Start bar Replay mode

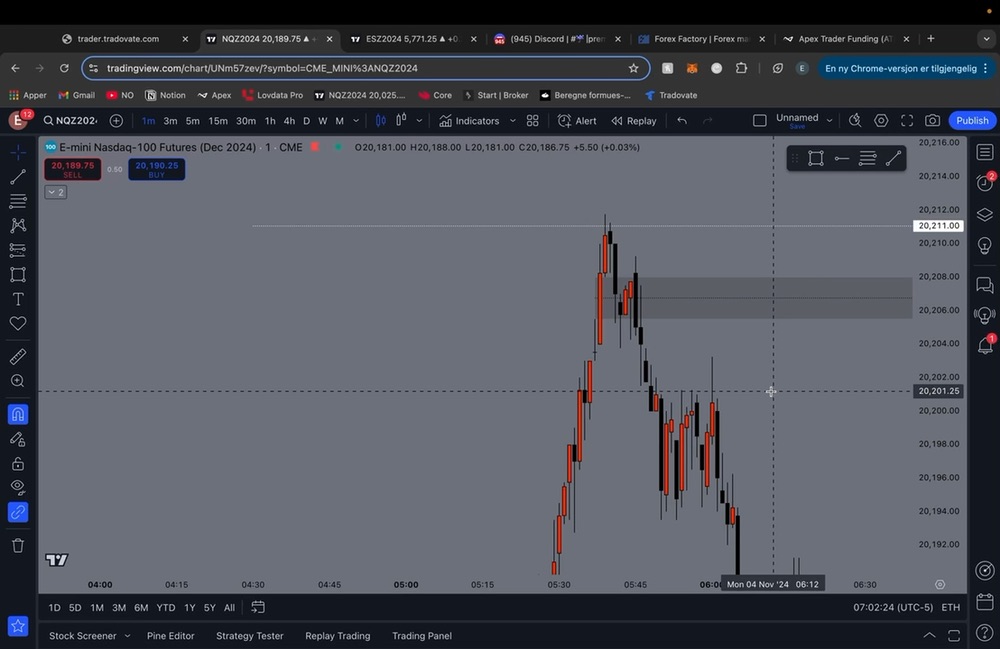[x=634, y=120]
